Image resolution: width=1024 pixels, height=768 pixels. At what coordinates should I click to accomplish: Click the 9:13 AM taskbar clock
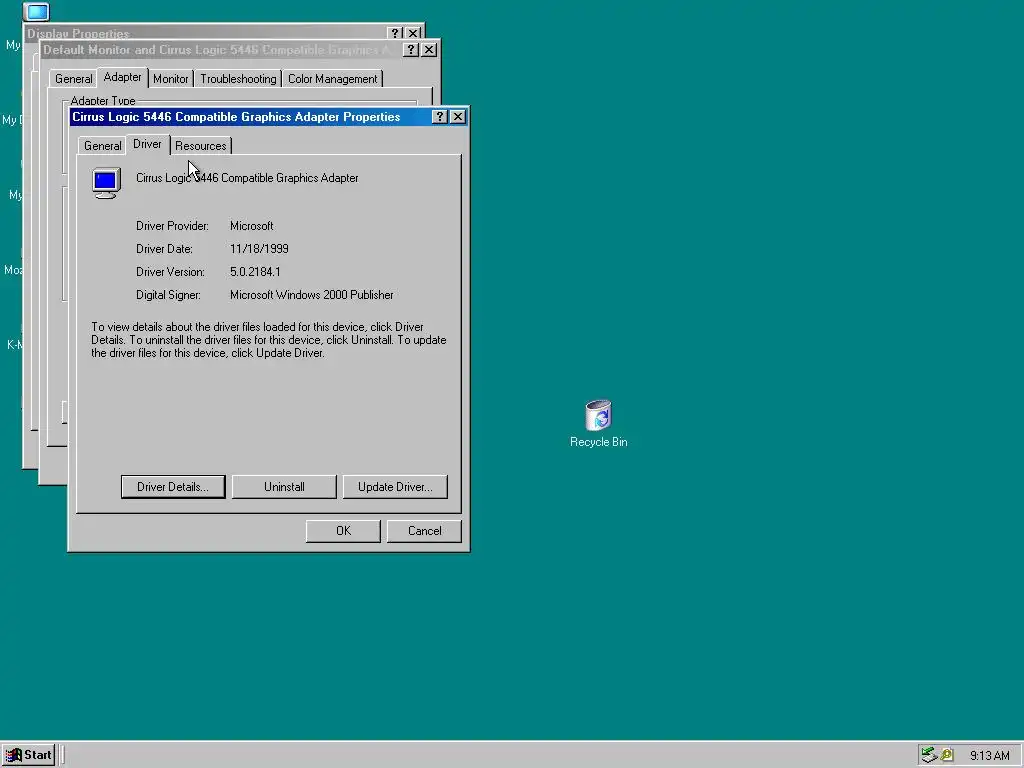tap(989, 756)
